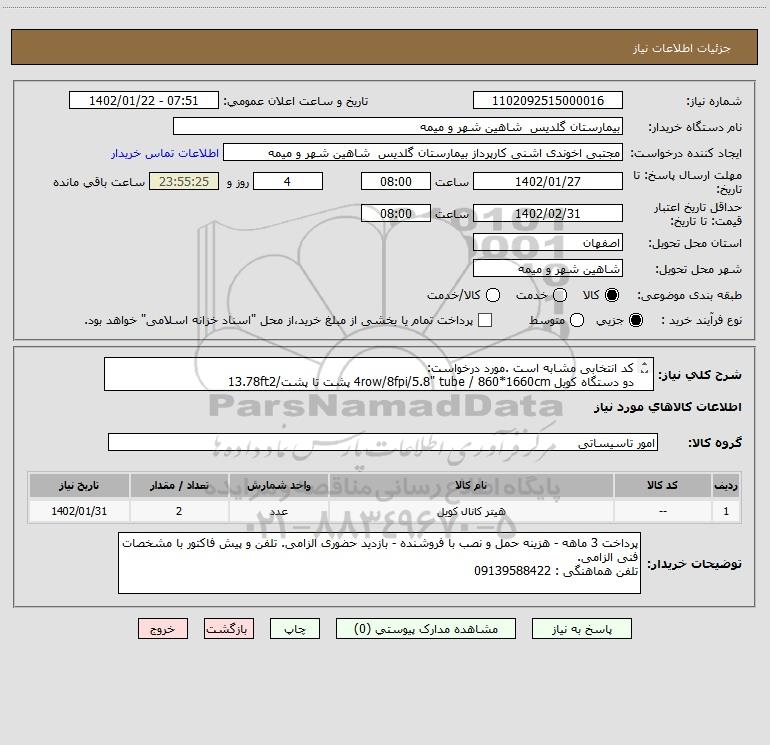The width and height of the screenshot is (770, 745).
Task: Click the description box scroll spinner arrows
Action: point(645,367)
